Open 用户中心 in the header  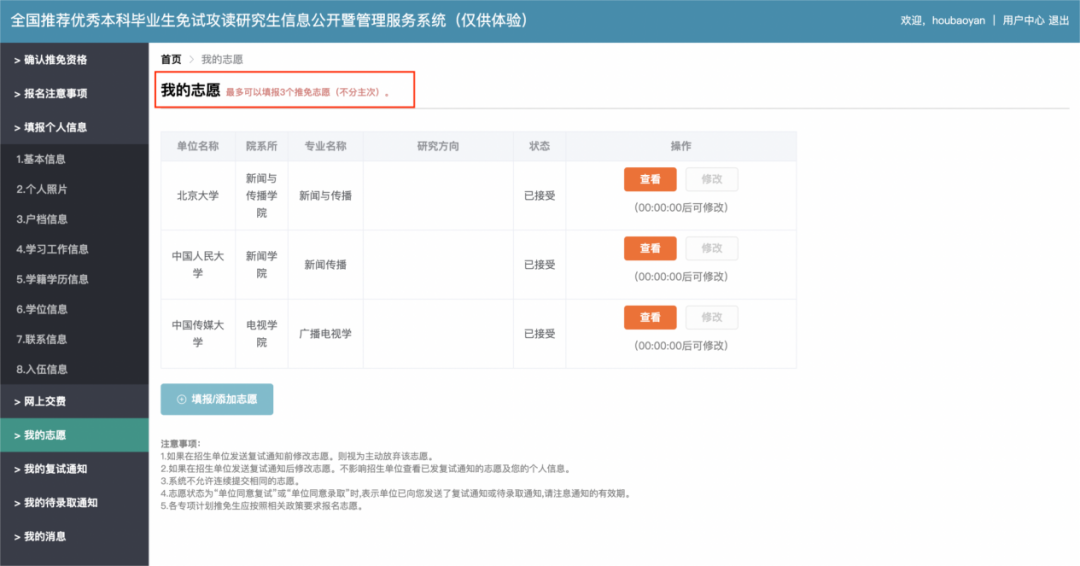(x=1023, y=21)
